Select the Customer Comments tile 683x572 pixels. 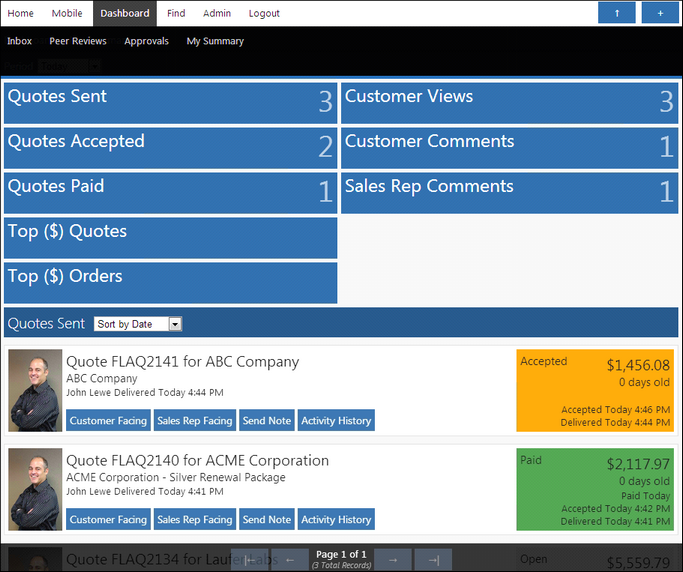tap(509, 147)
